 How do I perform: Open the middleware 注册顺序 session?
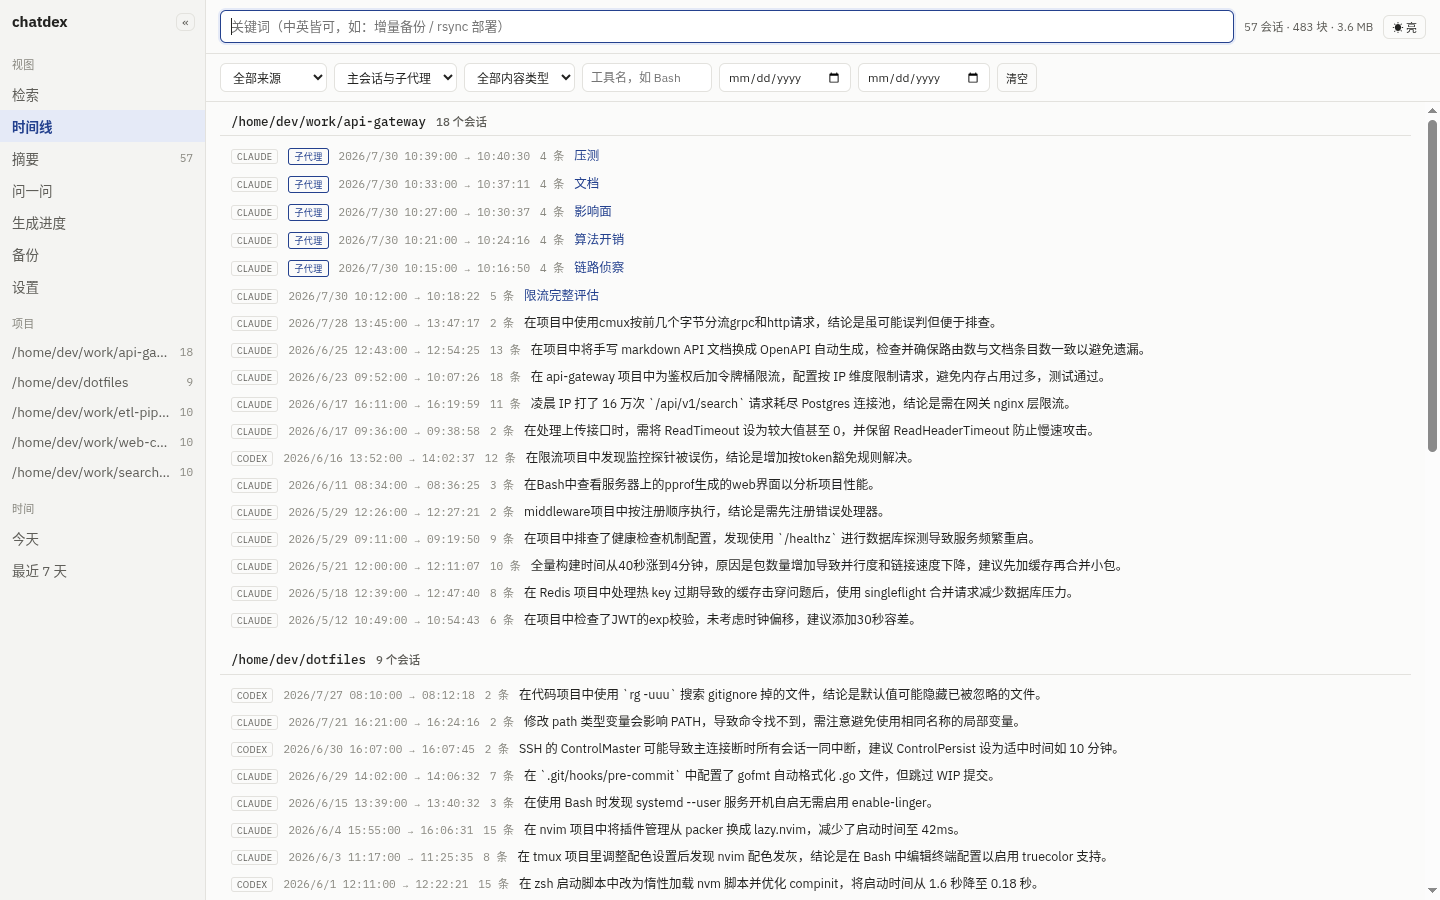coord(815,512)
